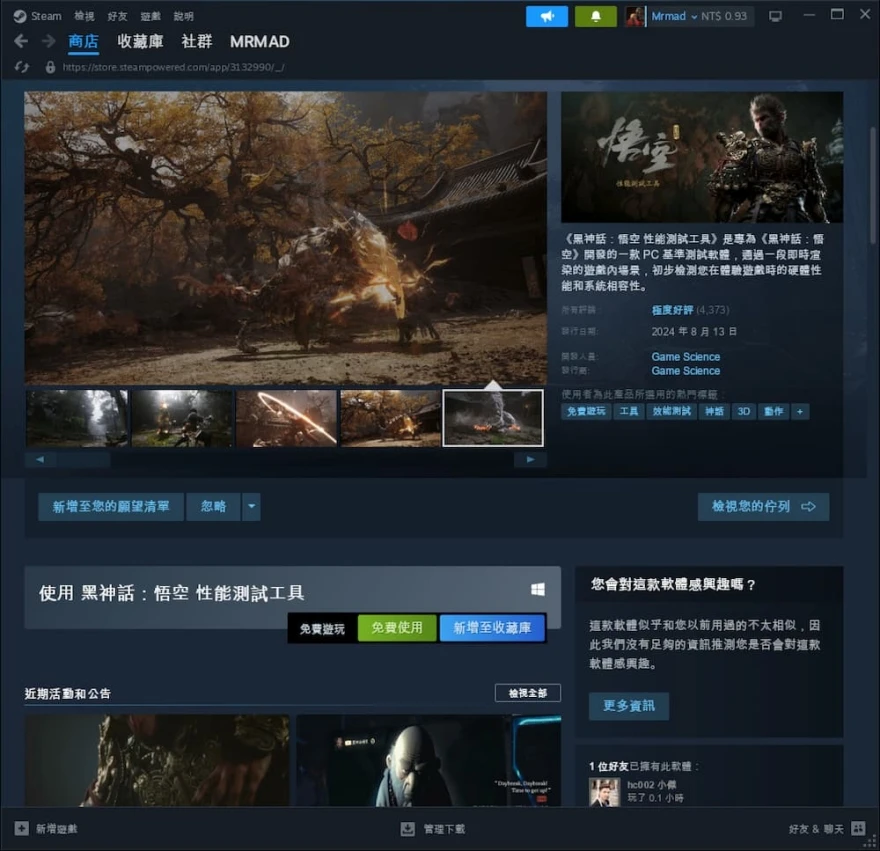
Task: Click the forward navigation arrow
Action: pos(48,41)
